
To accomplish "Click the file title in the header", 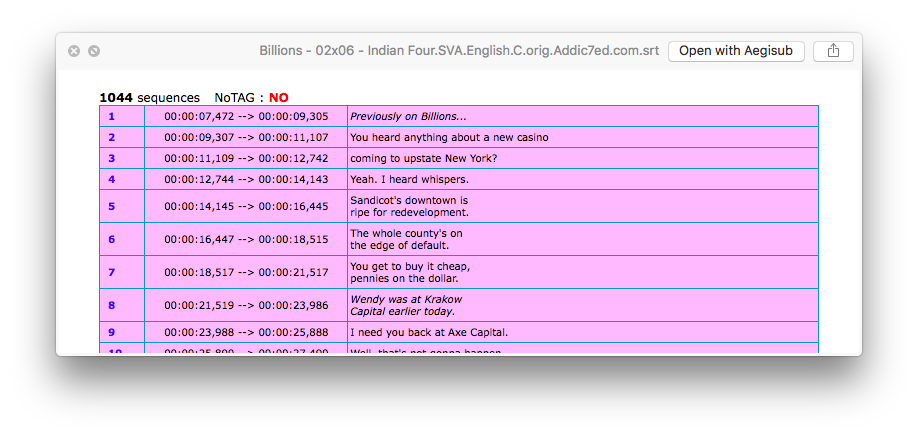I will (x=459, y=51).
